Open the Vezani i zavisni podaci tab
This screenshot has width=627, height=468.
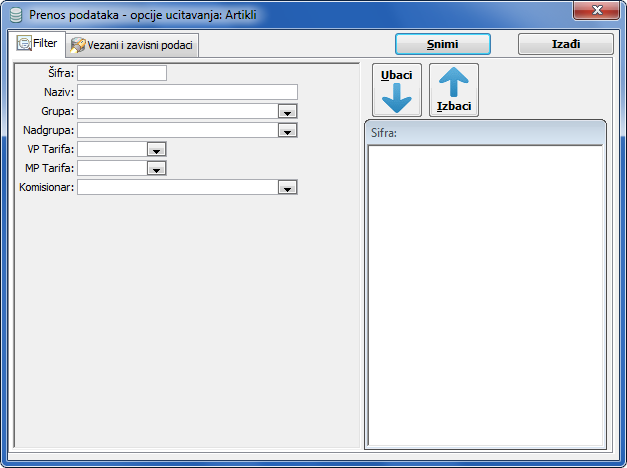click(x=133, y=46)
